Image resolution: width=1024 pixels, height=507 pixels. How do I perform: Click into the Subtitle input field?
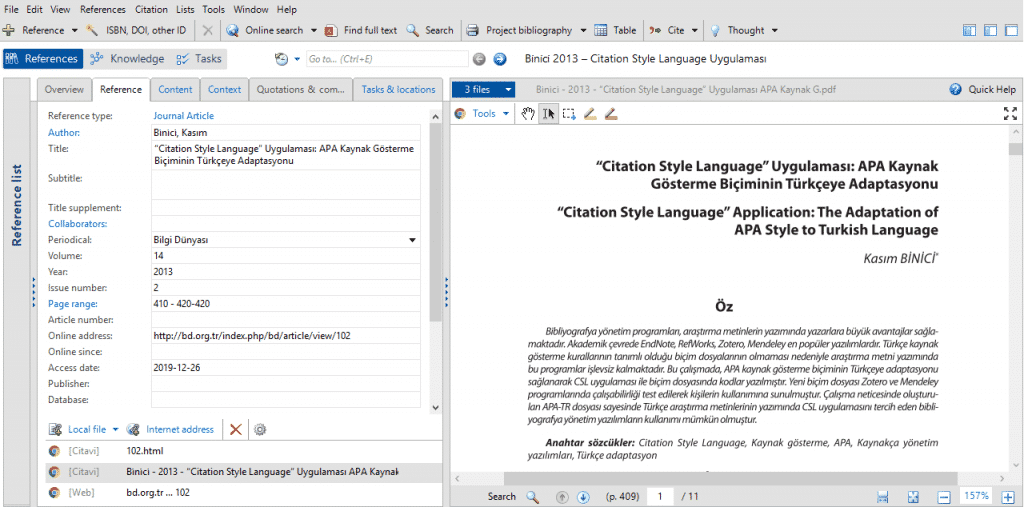click(x=285, y=185)
